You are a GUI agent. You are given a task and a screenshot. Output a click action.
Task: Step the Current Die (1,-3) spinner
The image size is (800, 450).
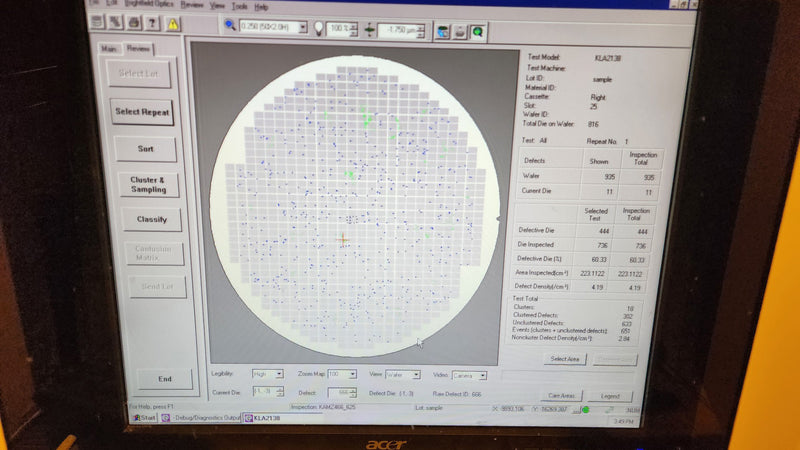[280, 392]
